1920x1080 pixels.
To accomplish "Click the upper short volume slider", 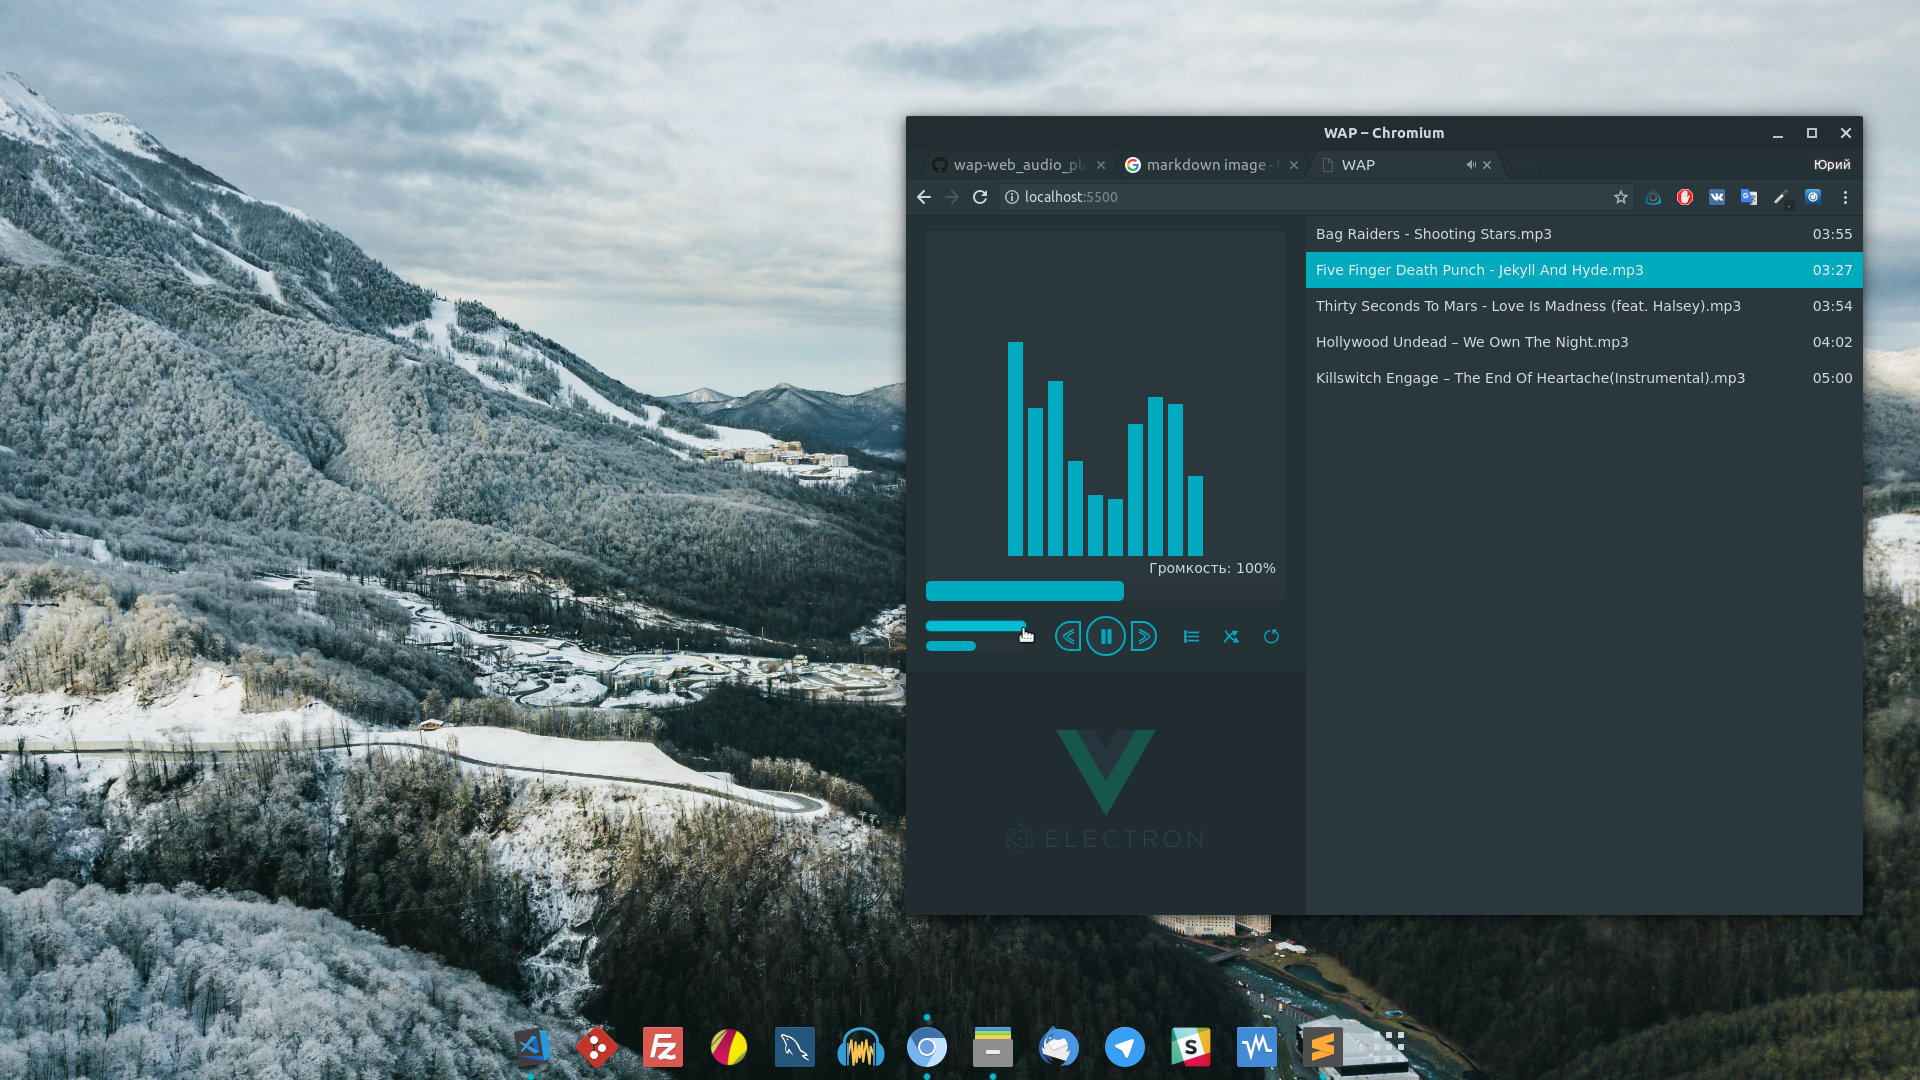I will (975, 626).
